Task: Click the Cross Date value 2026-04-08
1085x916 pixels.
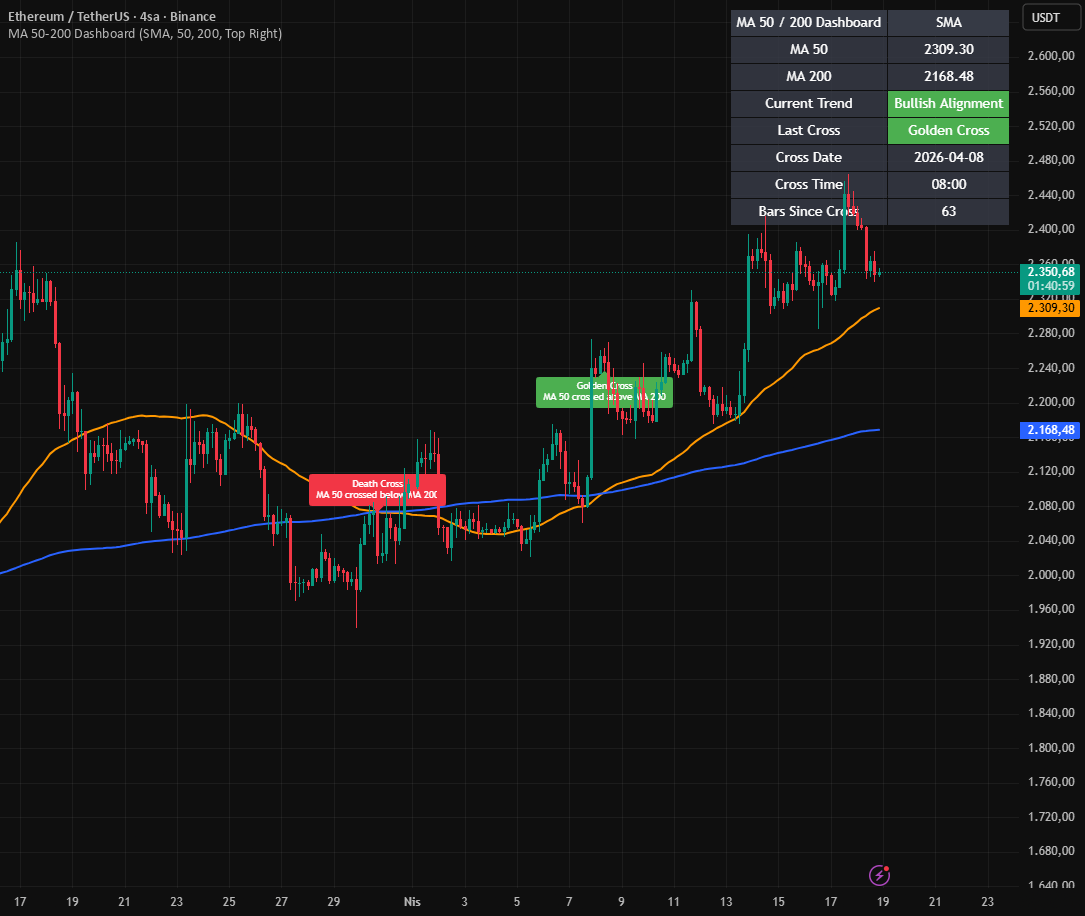Action: point(948,157)
